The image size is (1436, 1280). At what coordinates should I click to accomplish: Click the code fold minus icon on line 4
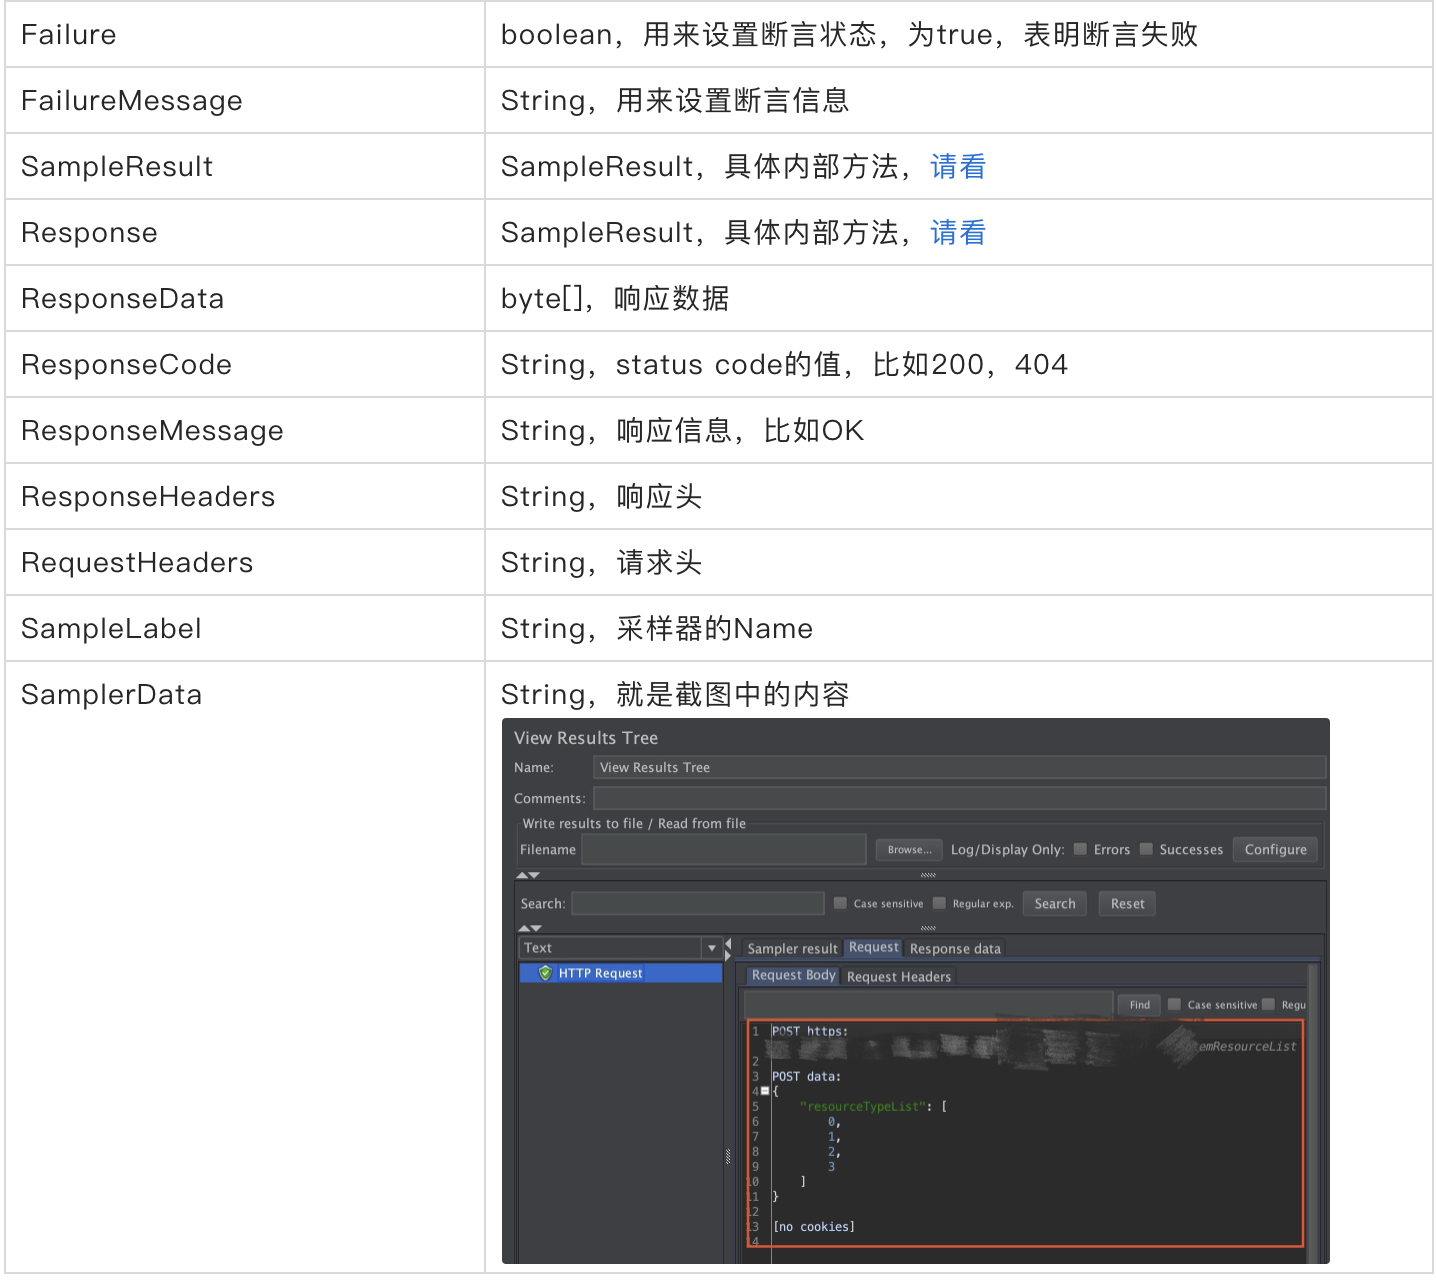coord(765,1090)
